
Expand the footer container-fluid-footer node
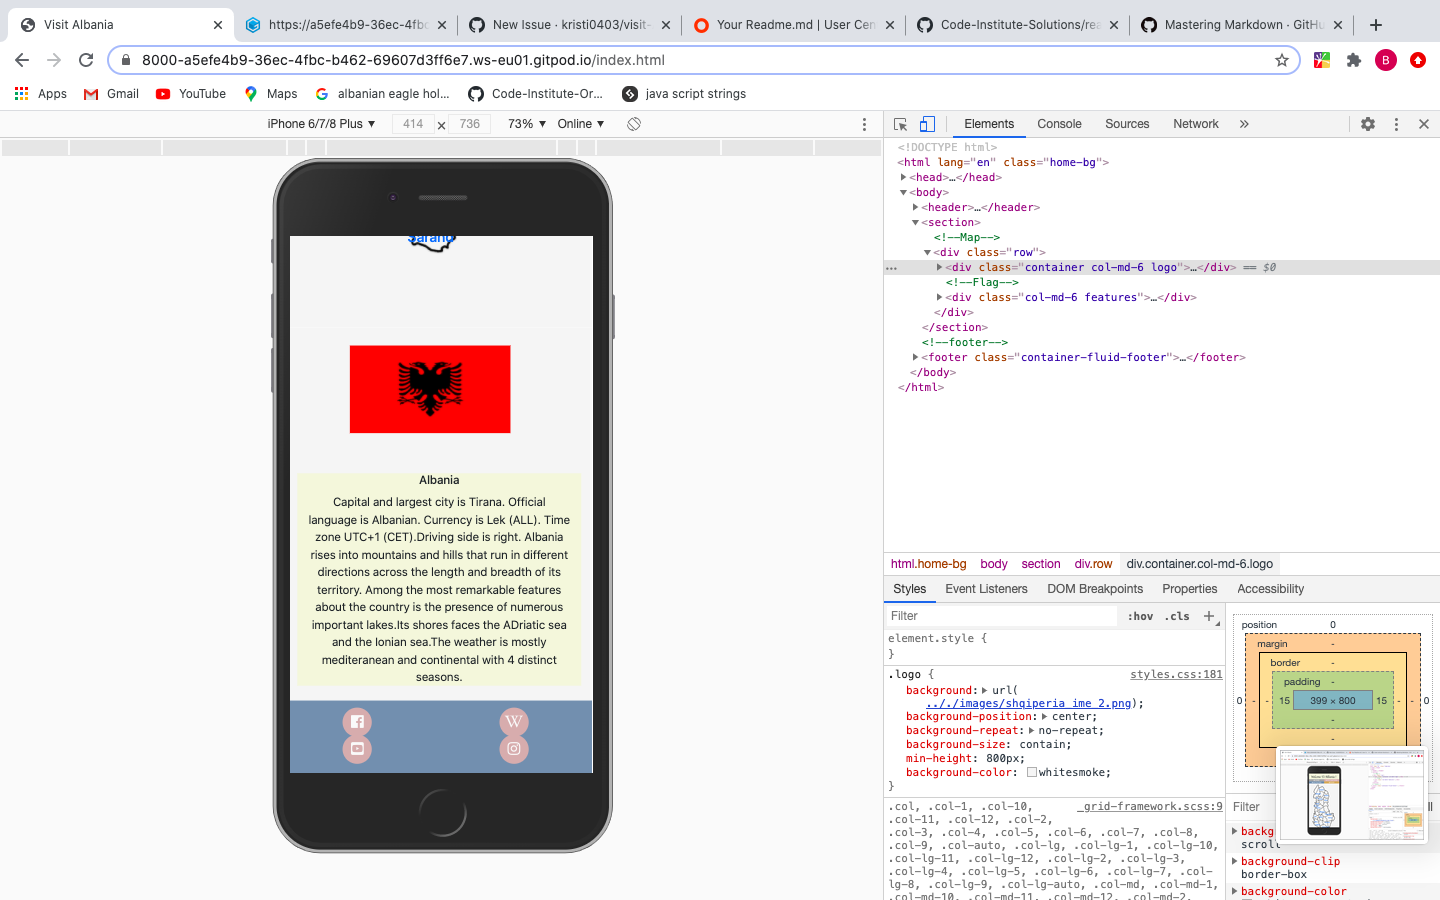tap(915, 357)
